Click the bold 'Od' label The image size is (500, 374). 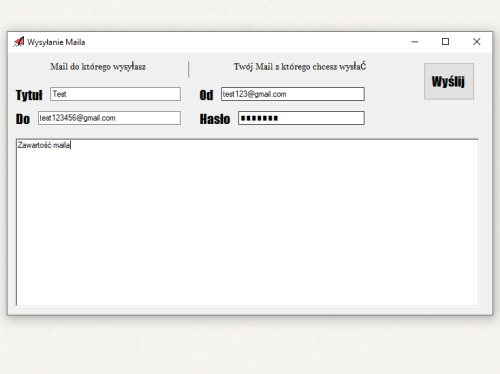pos(206,95)
